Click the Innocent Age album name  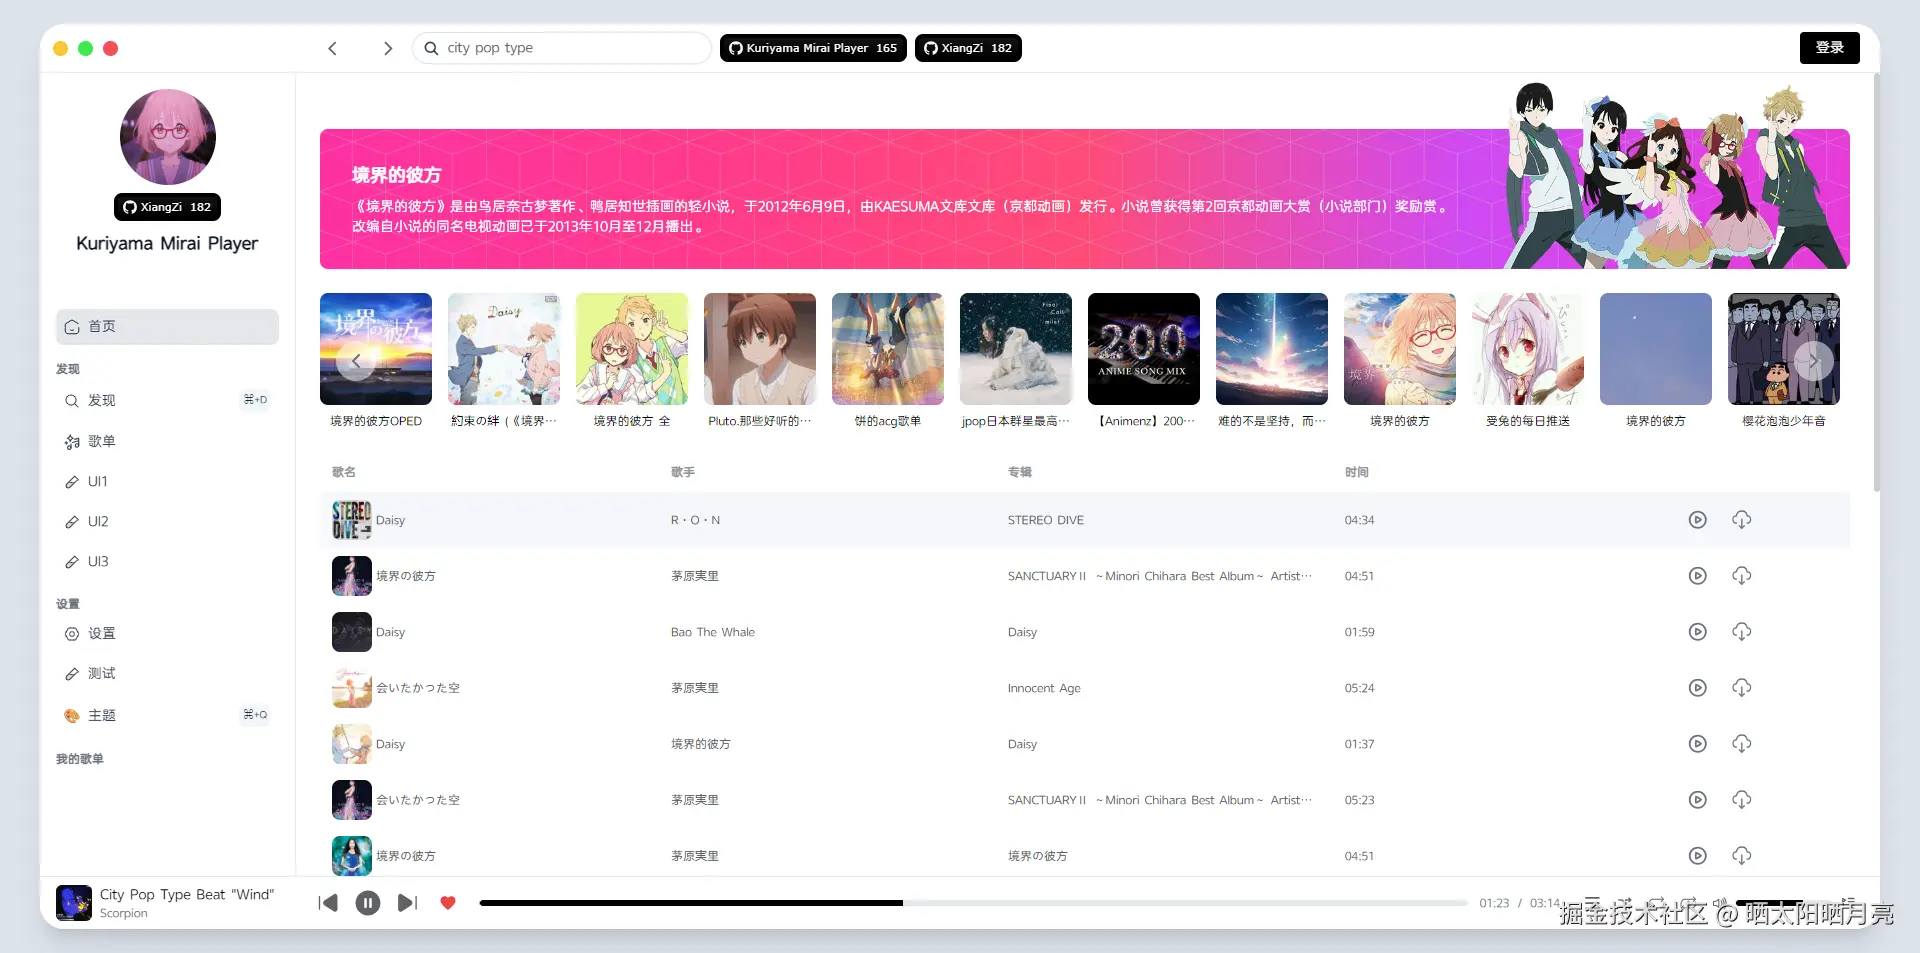[x=1044, y=688]
